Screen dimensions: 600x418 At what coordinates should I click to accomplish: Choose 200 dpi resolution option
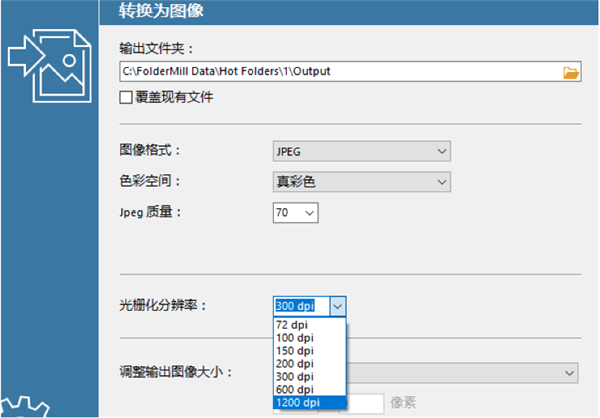[310, 364]
